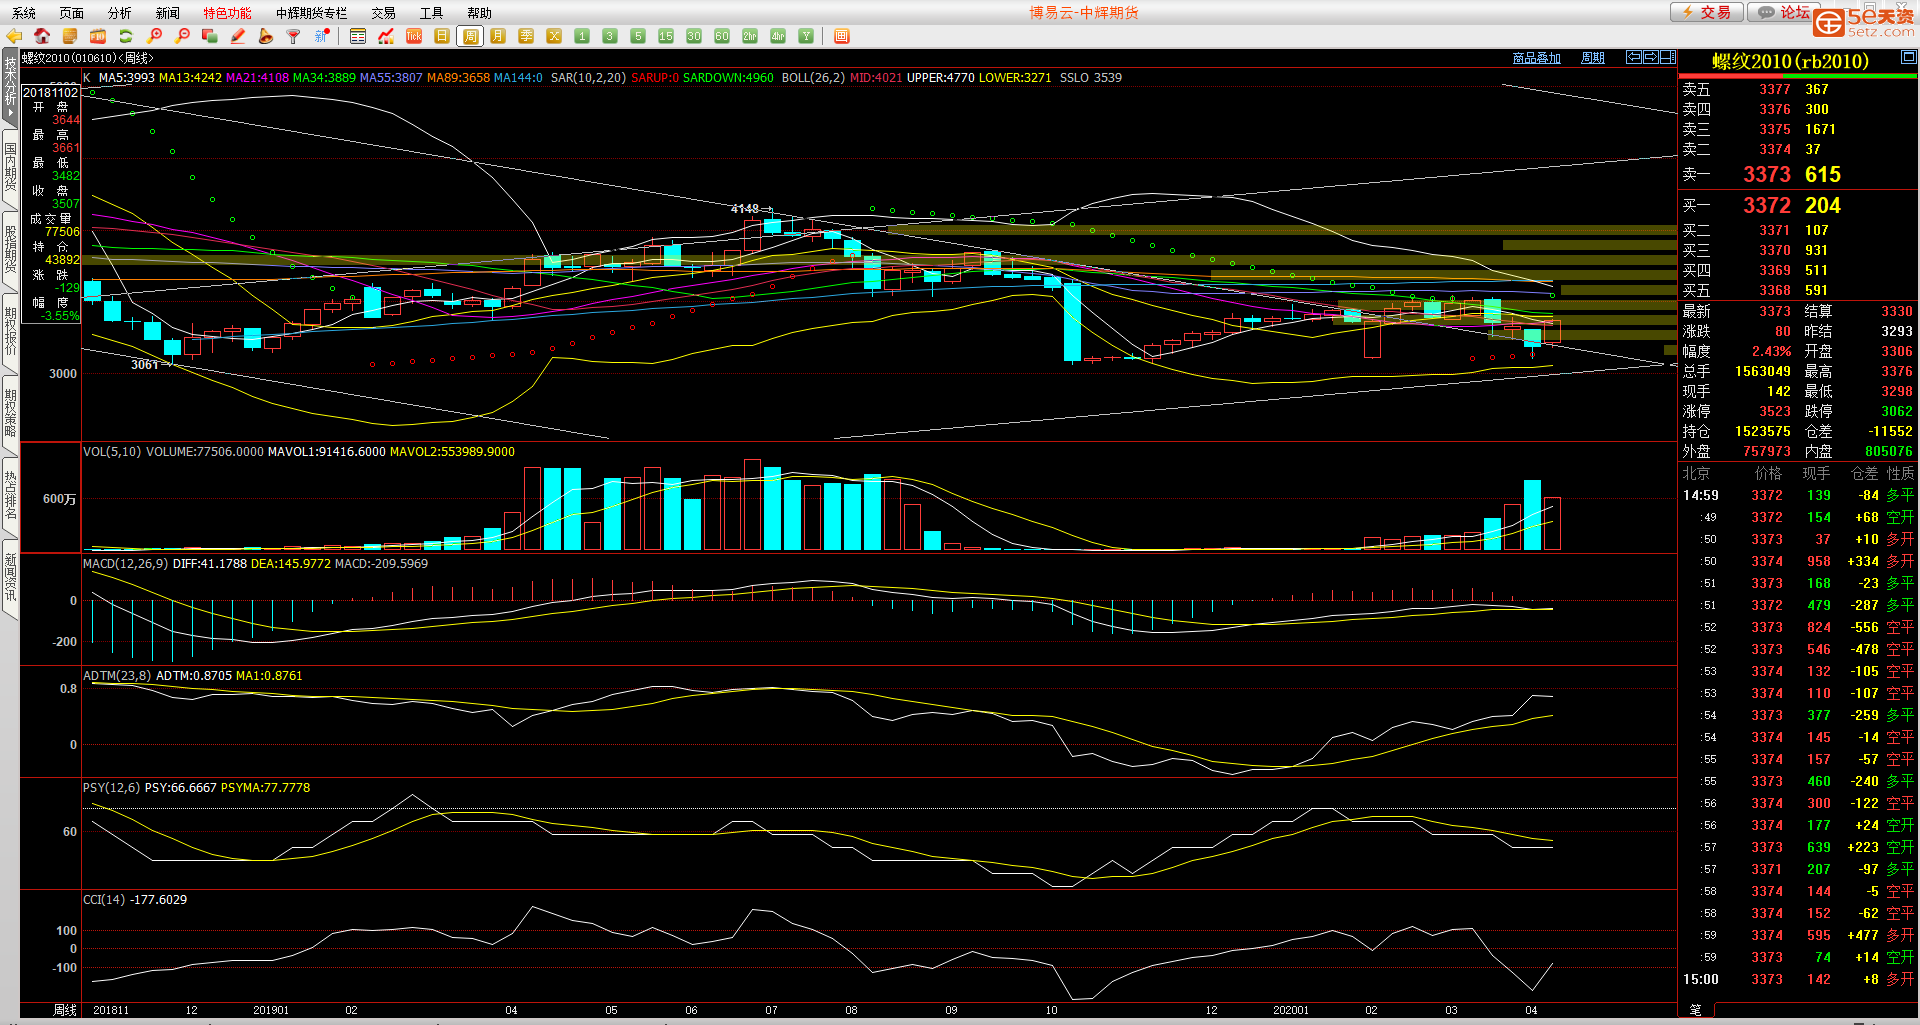The height and width of the screenshot is (1025, 1920).
Task: Select the 3-minute period button
Action: coord(610,36)
